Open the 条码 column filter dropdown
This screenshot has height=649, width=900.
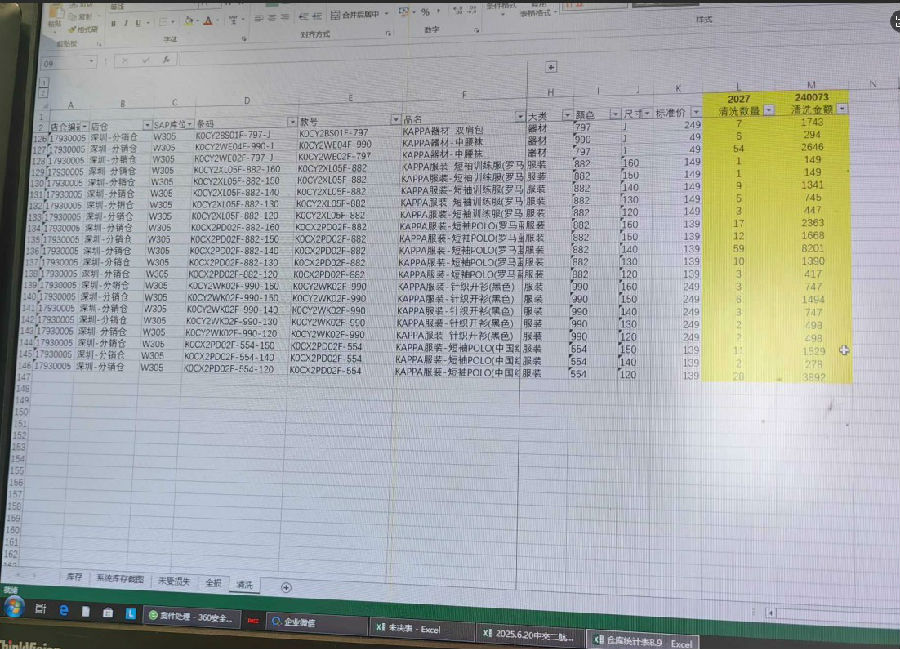[292, 122]
